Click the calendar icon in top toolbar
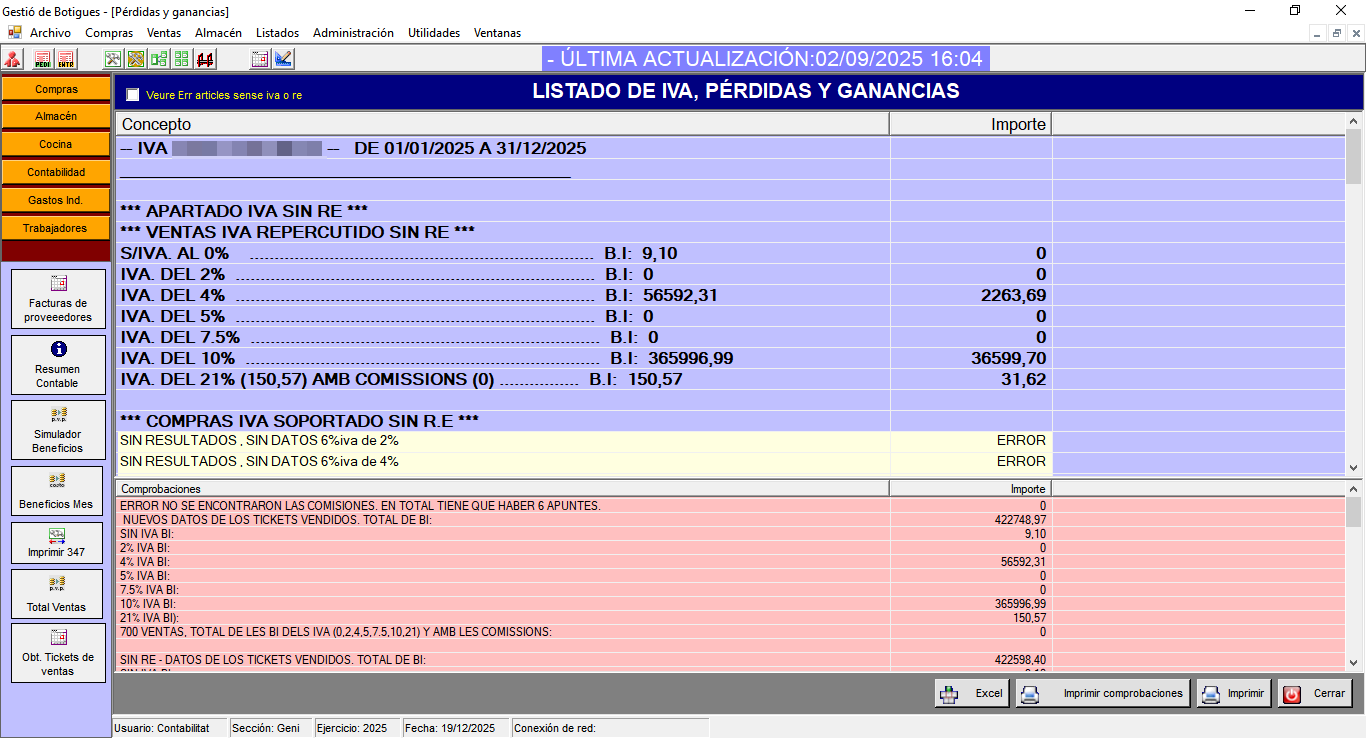 coord(260,59)
